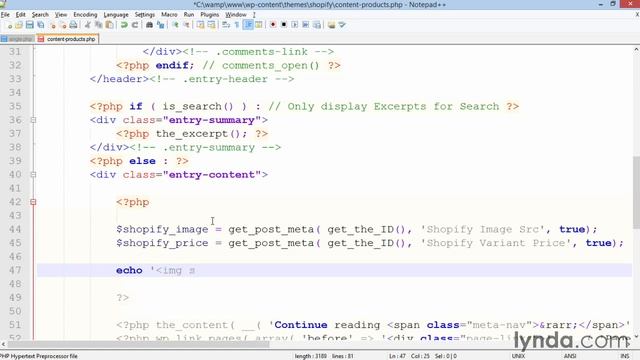The width and height of the screenshot is (640, 360).
Task: Click the vertical scrollbar thumb
Action: pos(636,193)
